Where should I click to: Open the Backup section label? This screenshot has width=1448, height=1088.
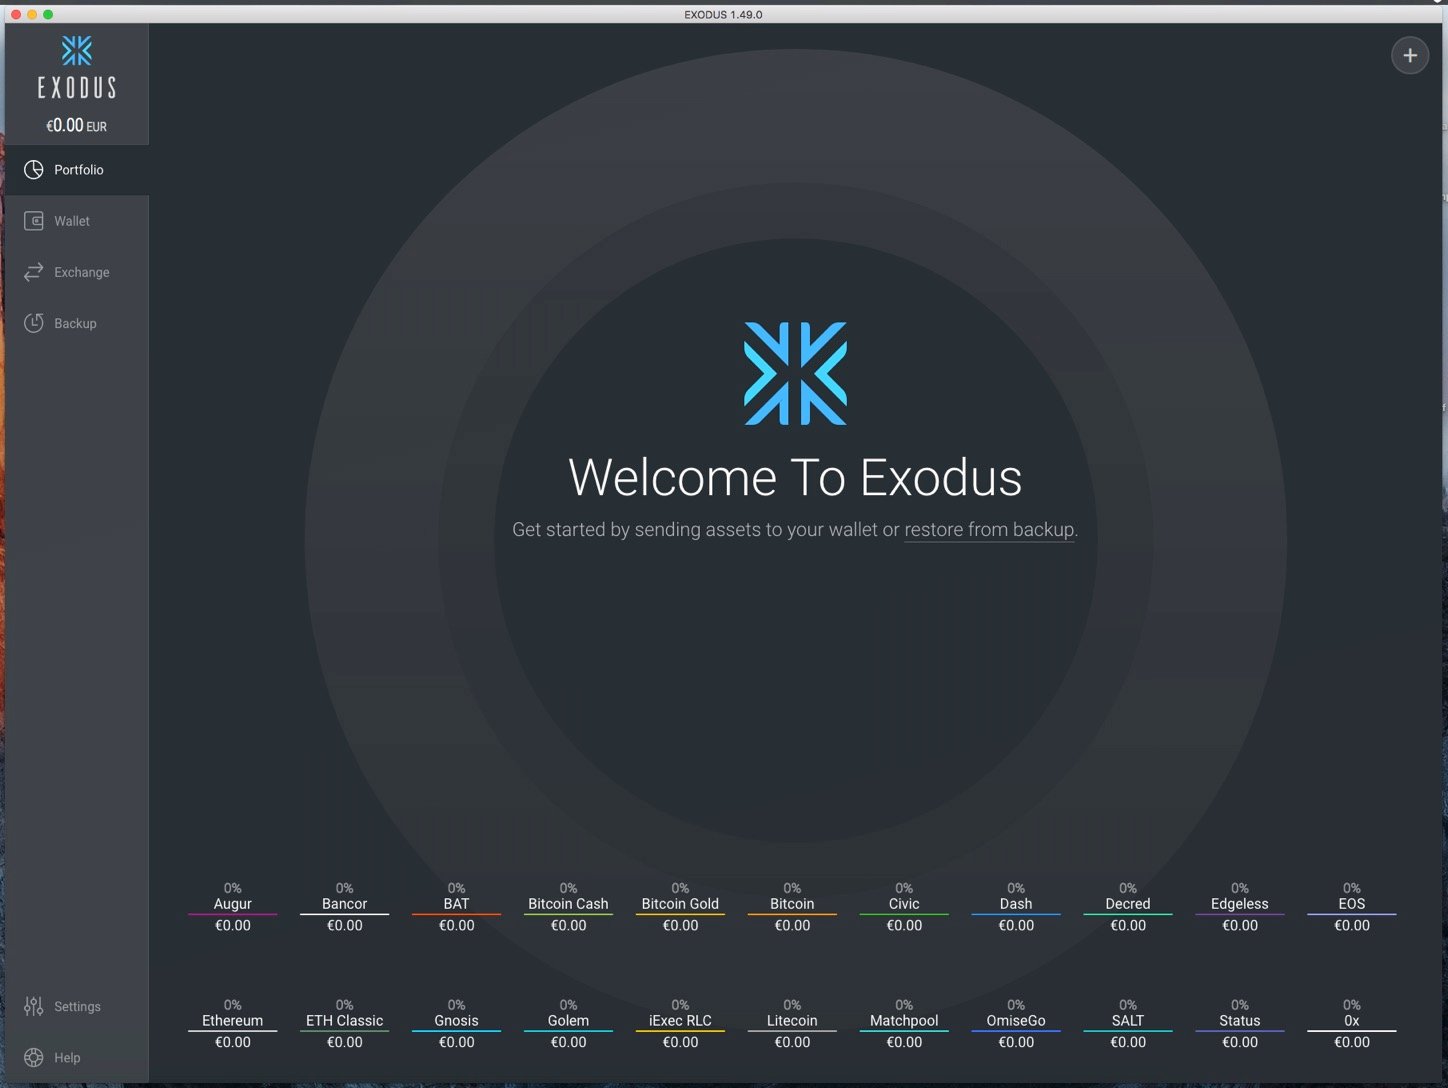[75, 323]
